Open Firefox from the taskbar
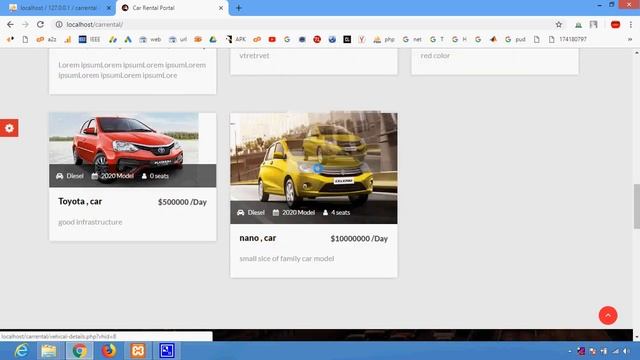Screen dimensions: 640x360 109,351
